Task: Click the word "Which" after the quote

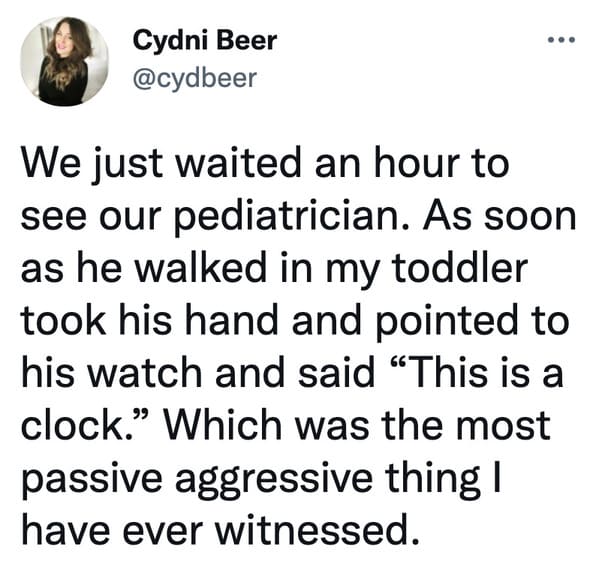Action: point(223,425)
